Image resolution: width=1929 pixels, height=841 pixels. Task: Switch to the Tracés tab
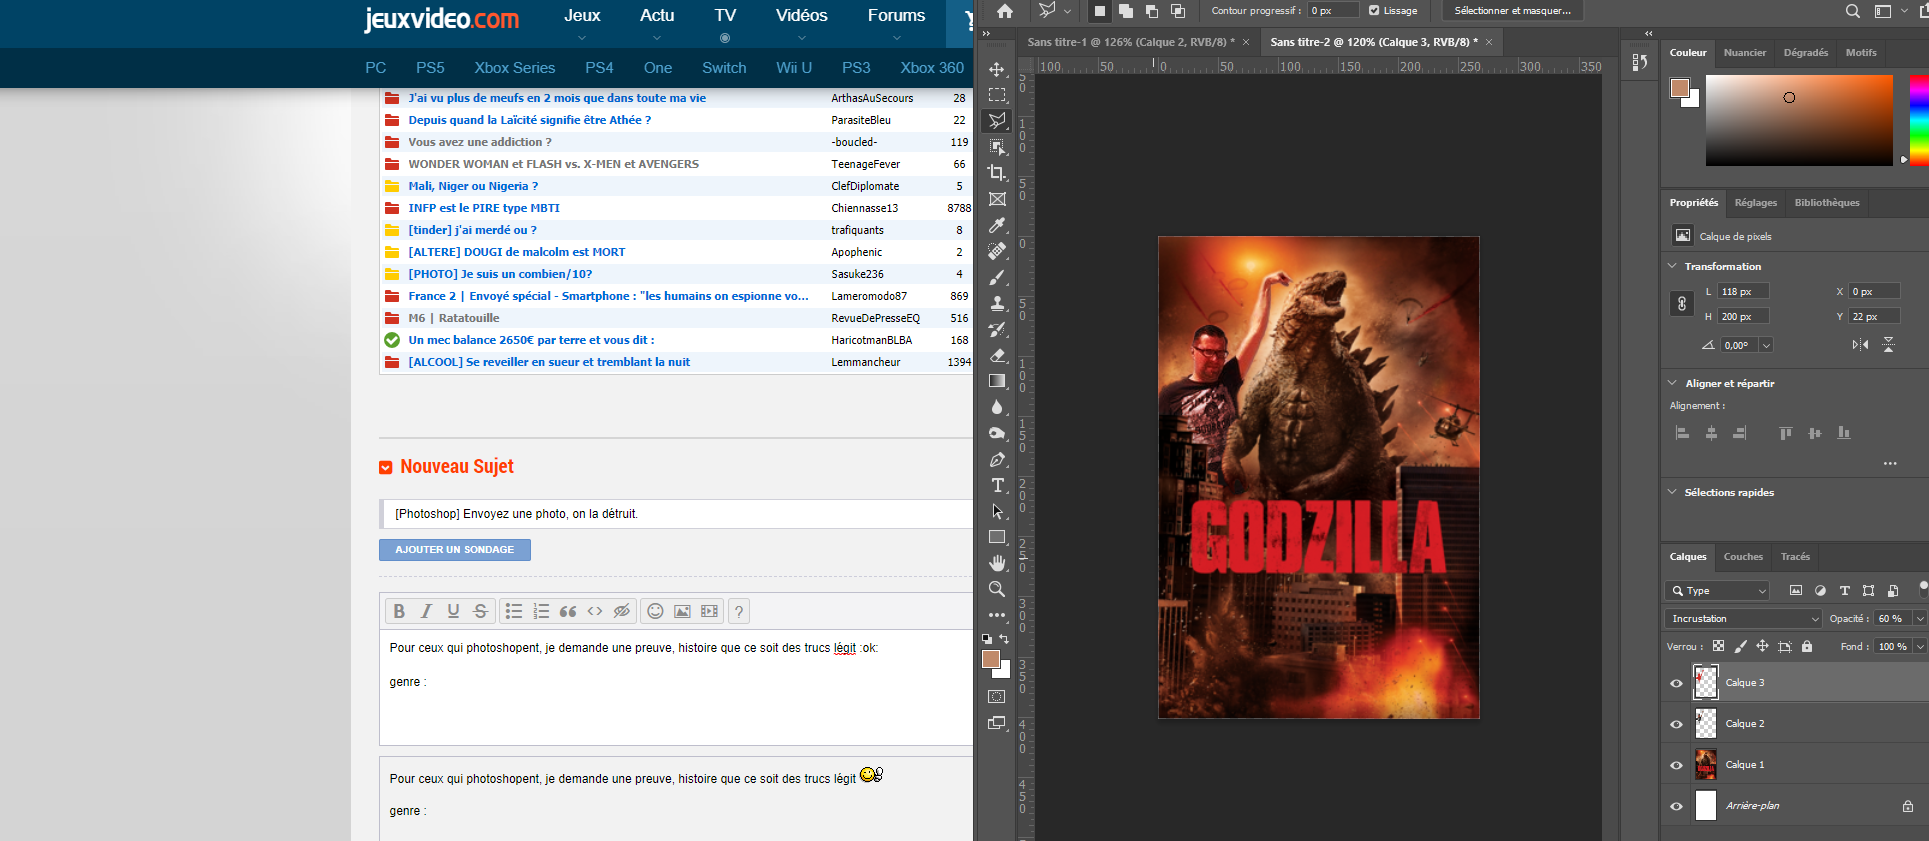point(1795,557)
